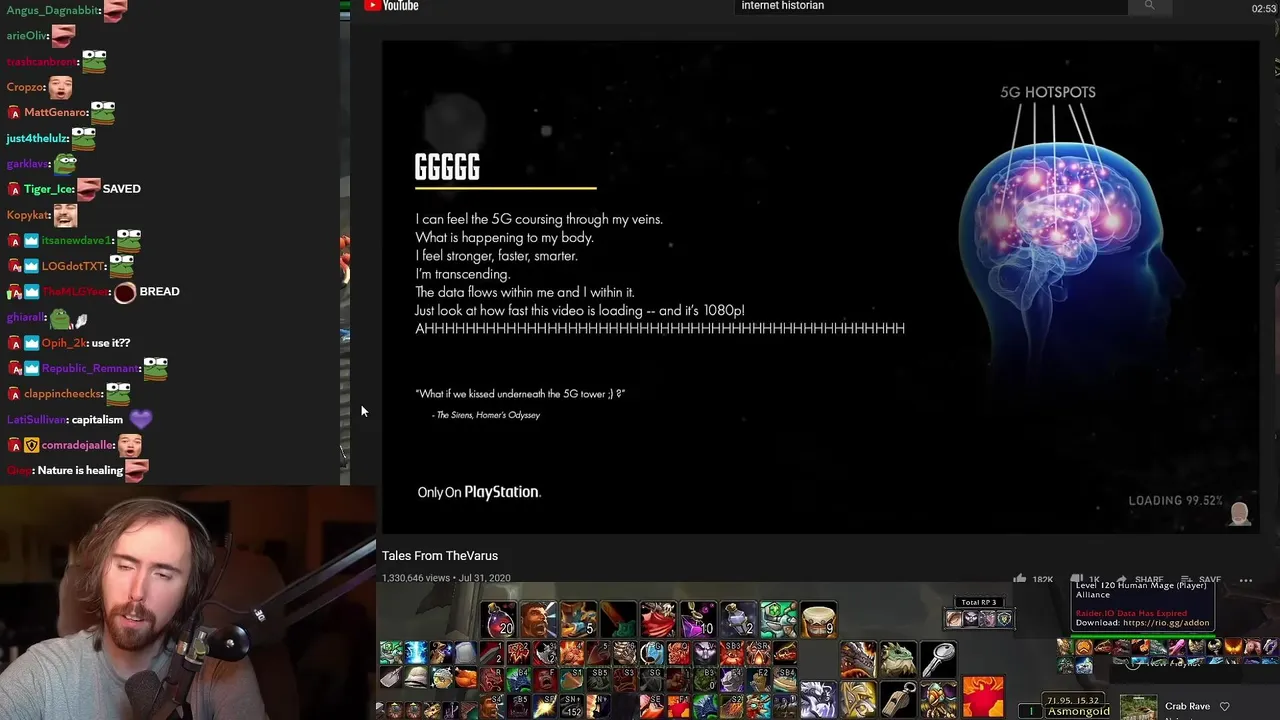Click chat username LOGdotTXT
The height and width of the screenshot is (720, 1280).
point(72,266)
